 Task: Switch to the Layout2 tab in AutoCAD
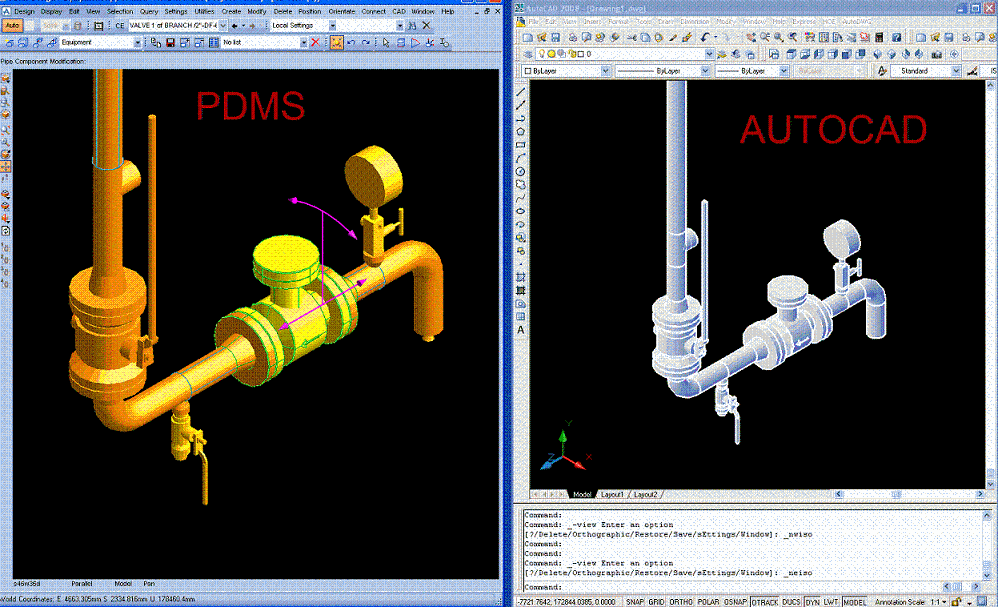tap(645, 494)
